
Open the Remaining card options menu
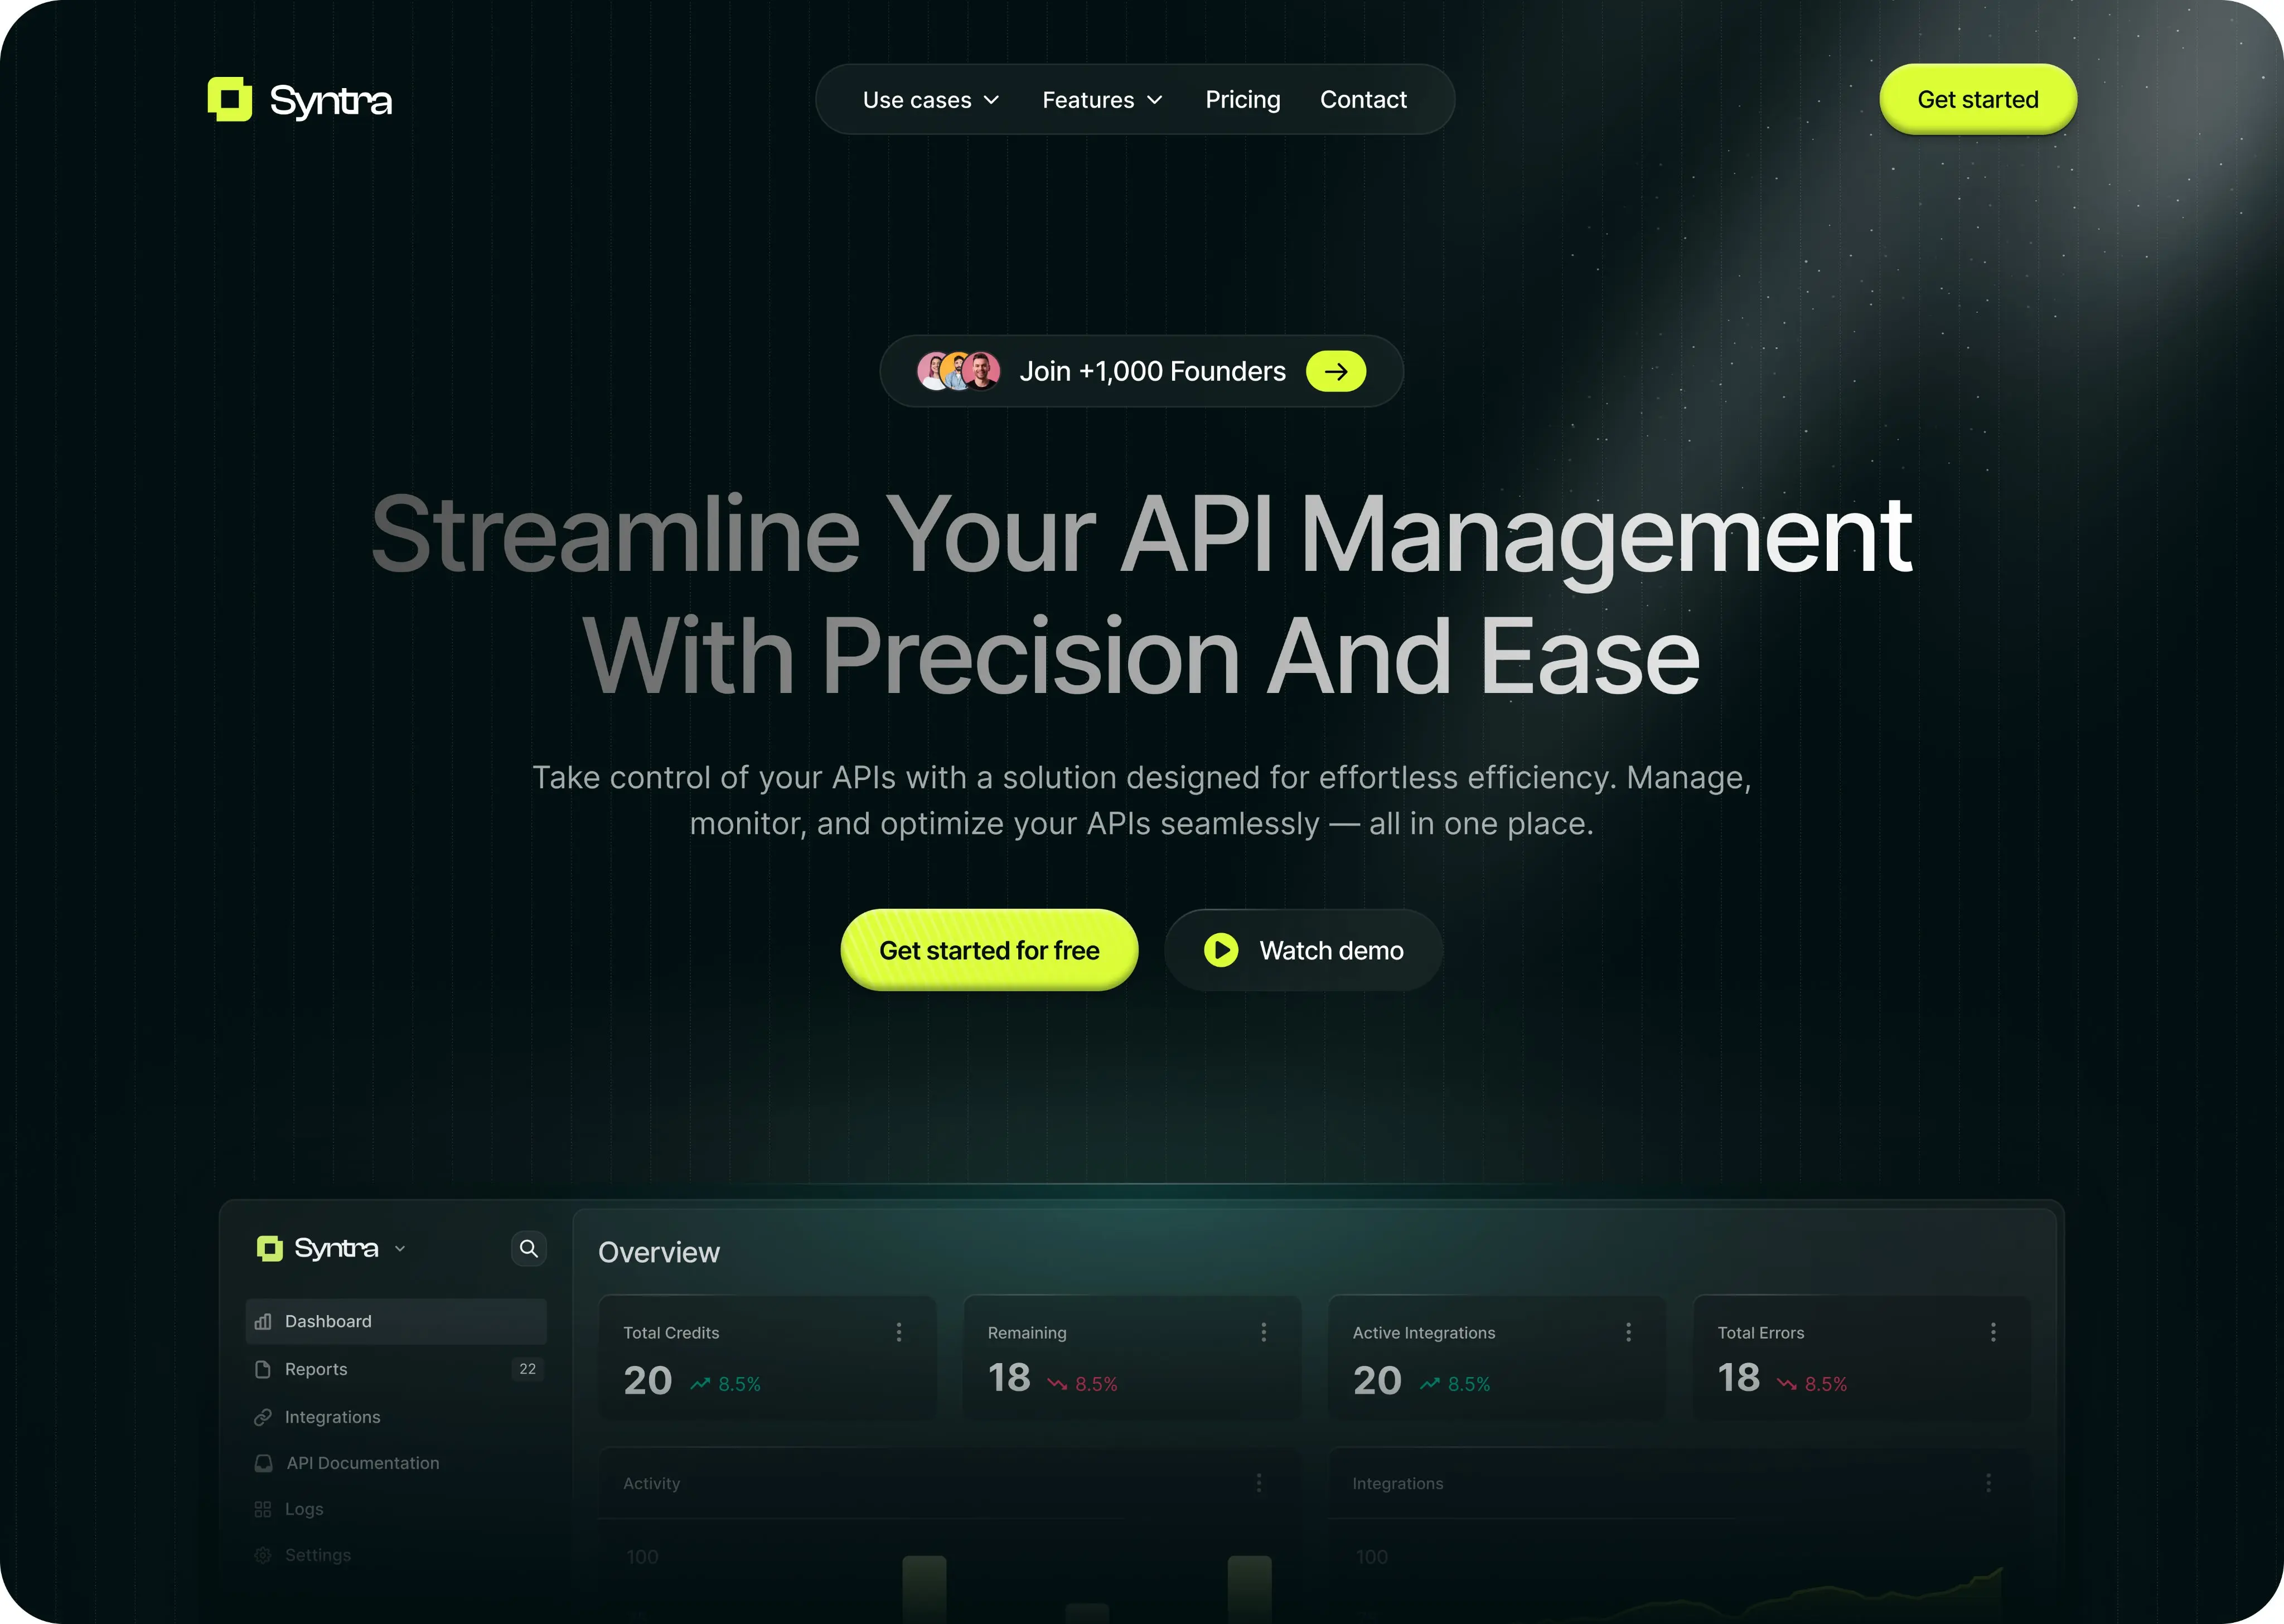(1264, 1332)
